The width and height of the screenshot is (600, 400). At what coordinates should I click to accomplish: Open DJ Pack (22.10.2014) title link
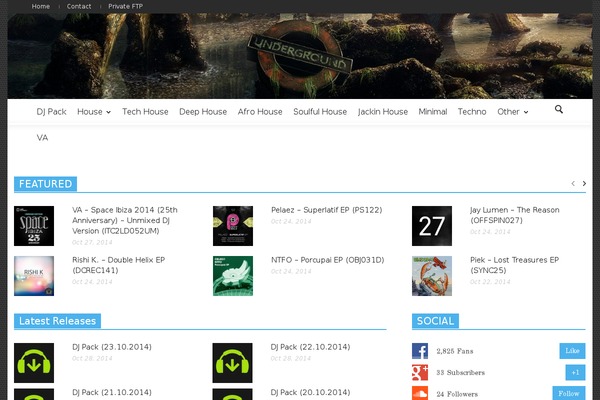tap(310, 347)
